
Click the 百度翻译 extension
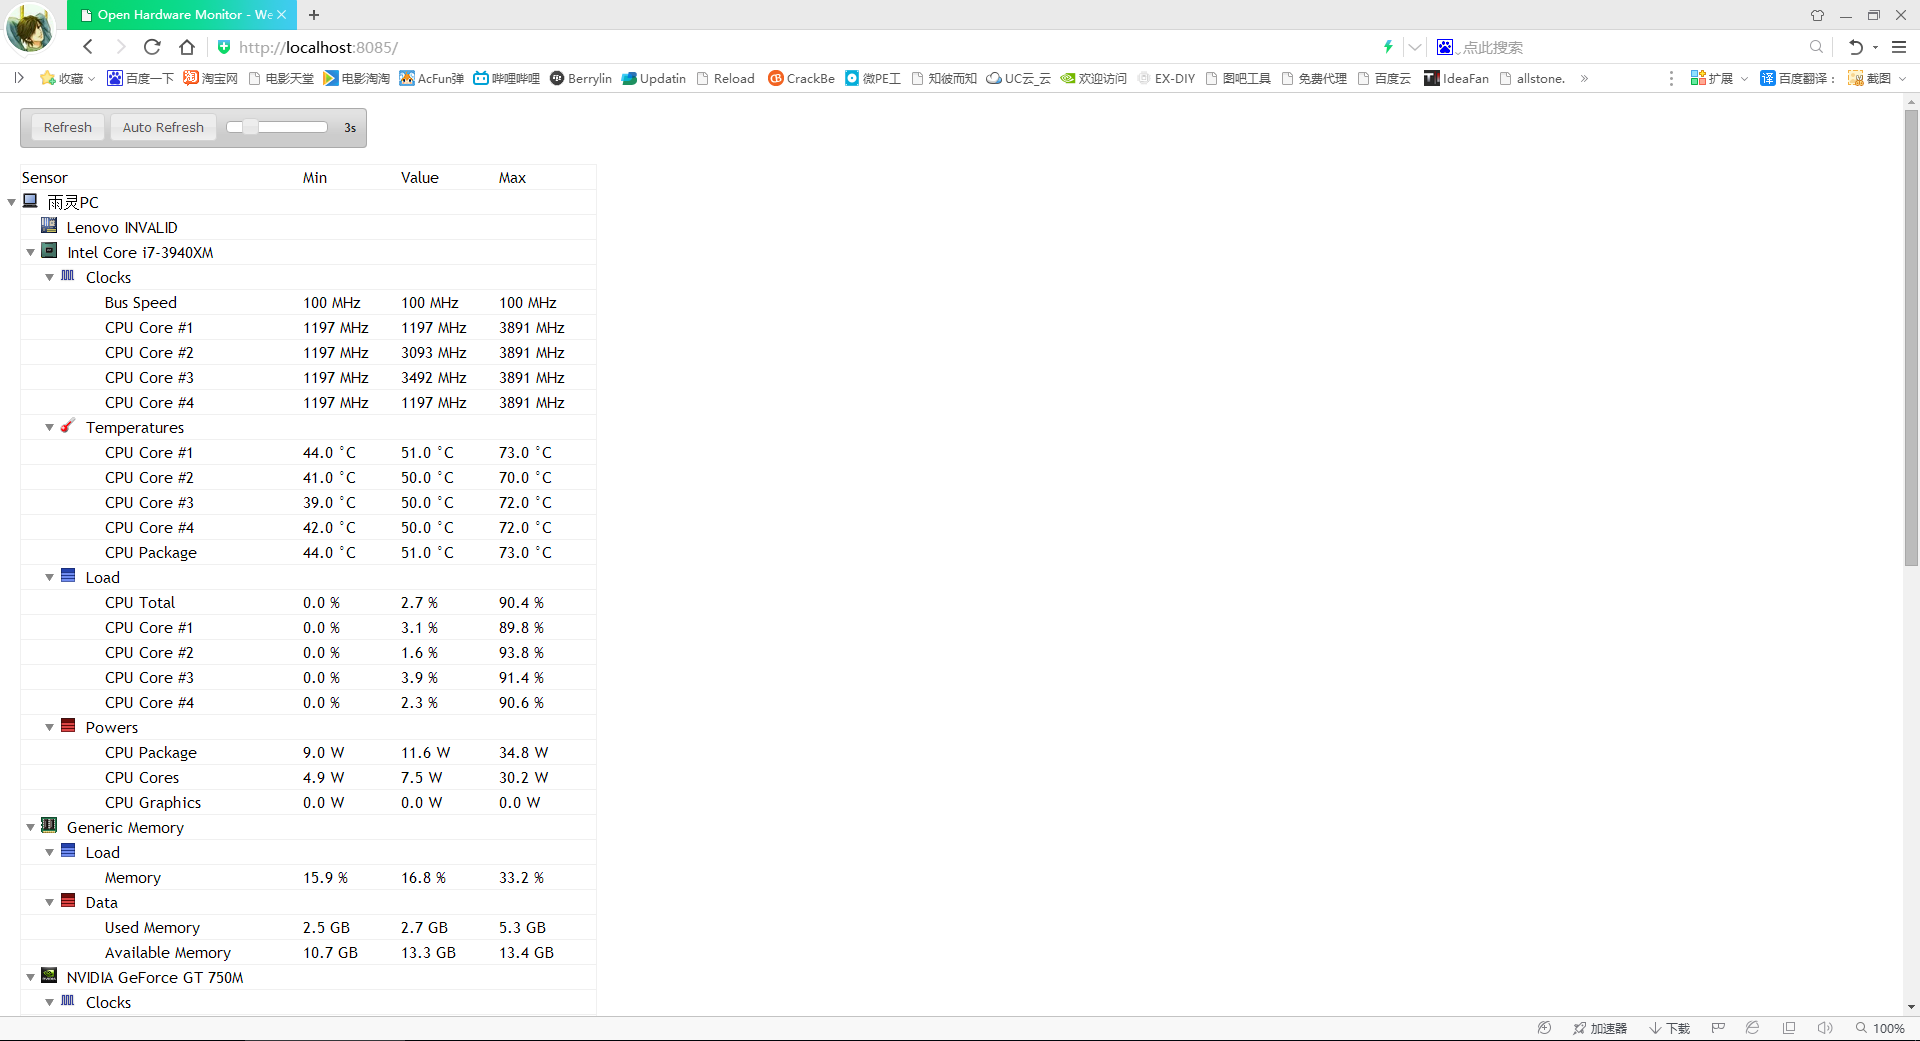(1798, 78)
